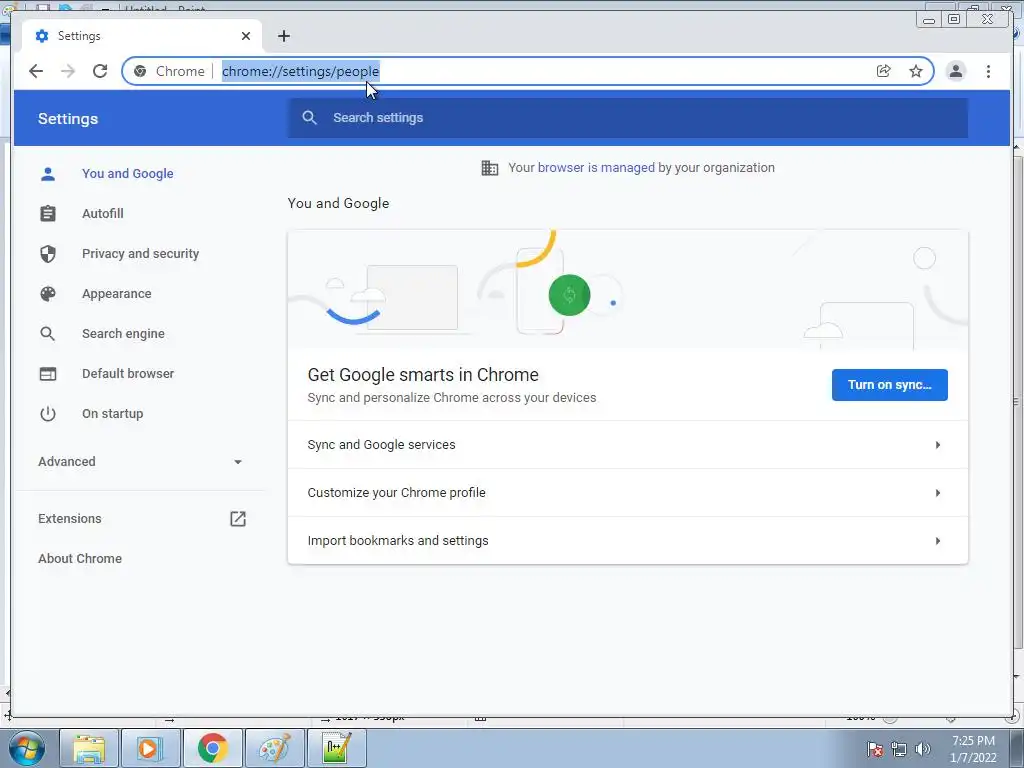This screenshot has width=1024, height=768.
Task: Open Default browser settings
Action: 128,374
